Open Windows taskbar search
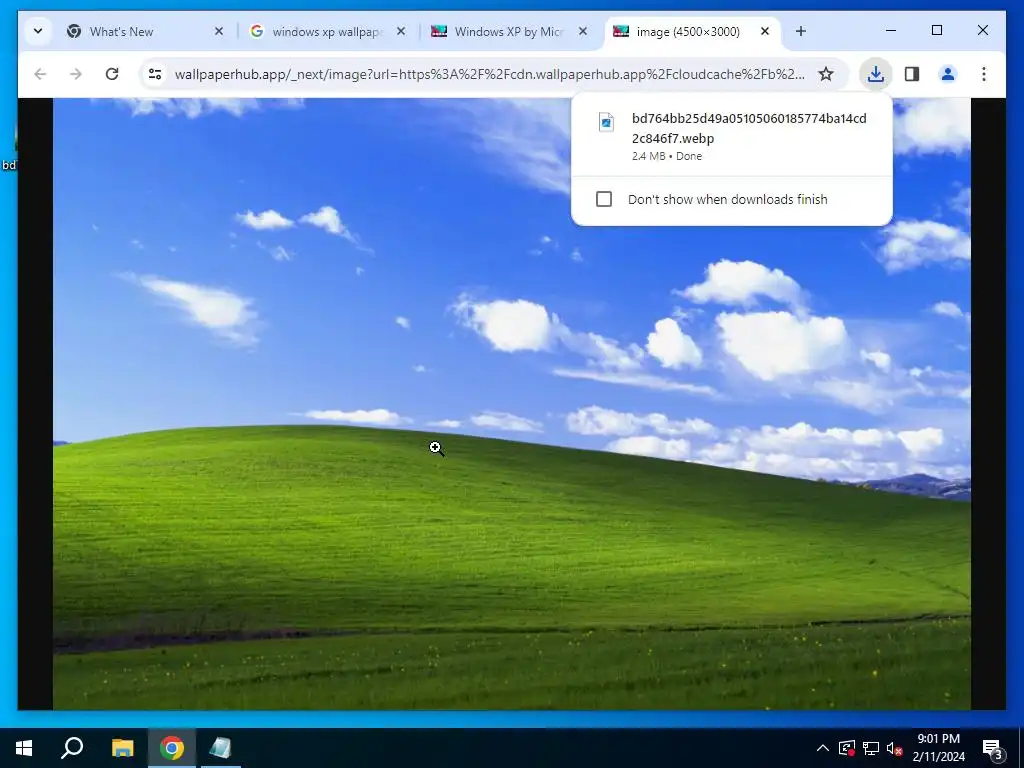1024x768 pixels. (x=72, y=748)
